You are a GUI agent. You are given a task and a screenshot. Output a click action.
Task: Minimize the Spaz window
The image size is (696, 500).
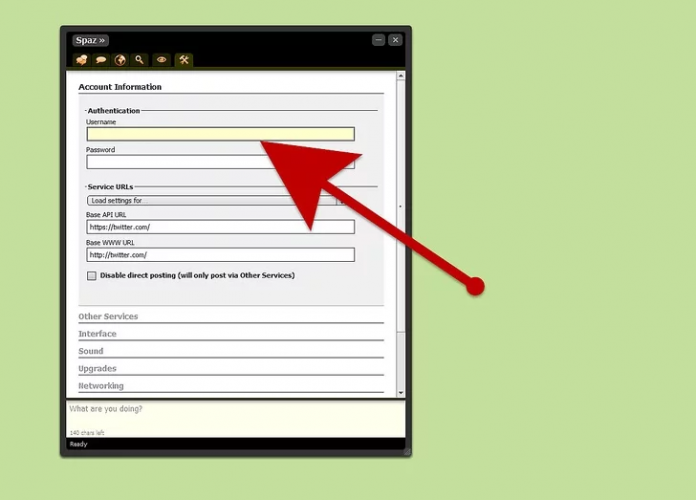tap(378, 40)
